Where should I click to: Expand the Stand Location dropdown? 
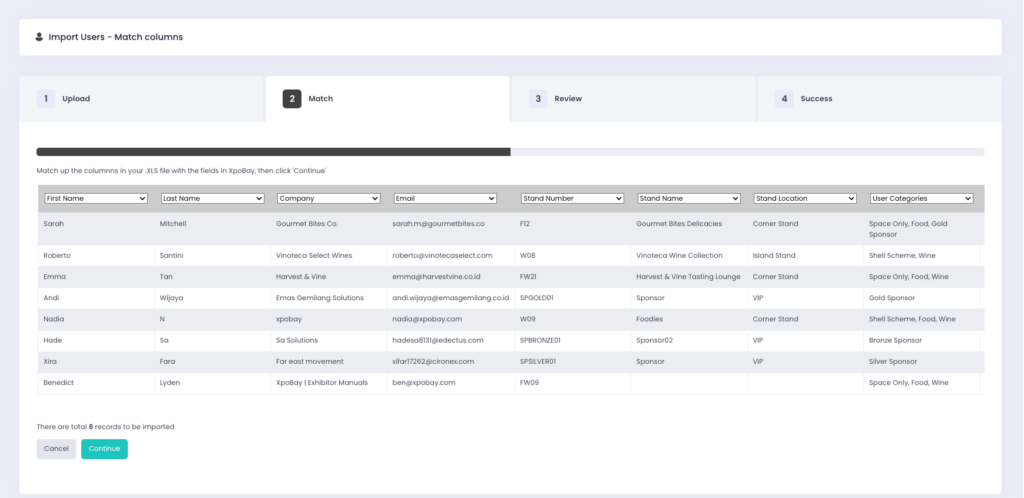point(804,198)
